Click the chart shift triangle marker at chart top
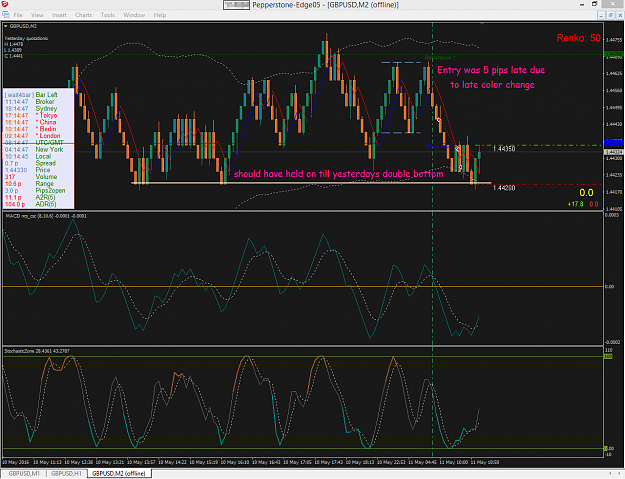This screenshot has height=479, width=625. point(482,24)
